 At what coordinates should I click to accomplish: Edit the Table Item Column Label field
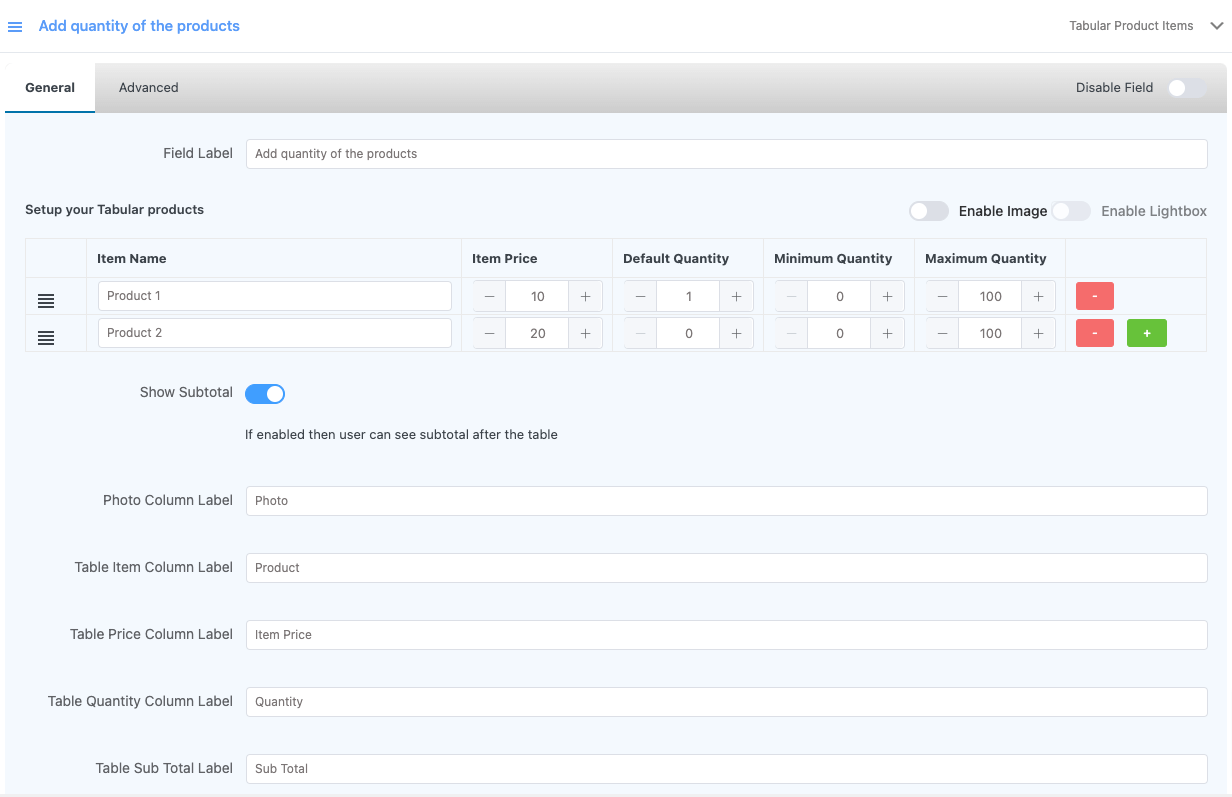click(727, 568)
